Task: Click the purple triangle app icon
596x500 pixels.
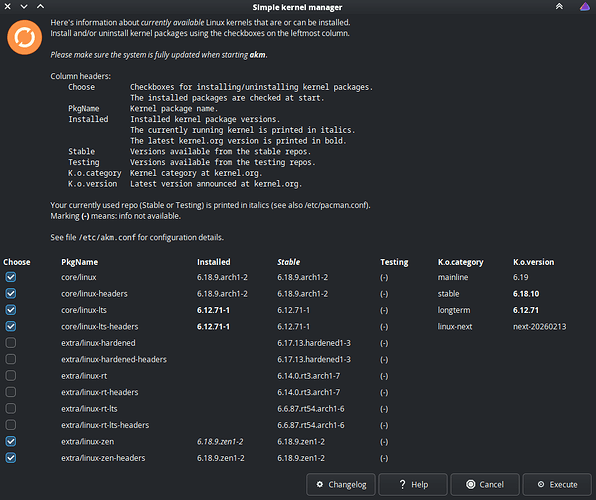Action: [x=585, y=6]
